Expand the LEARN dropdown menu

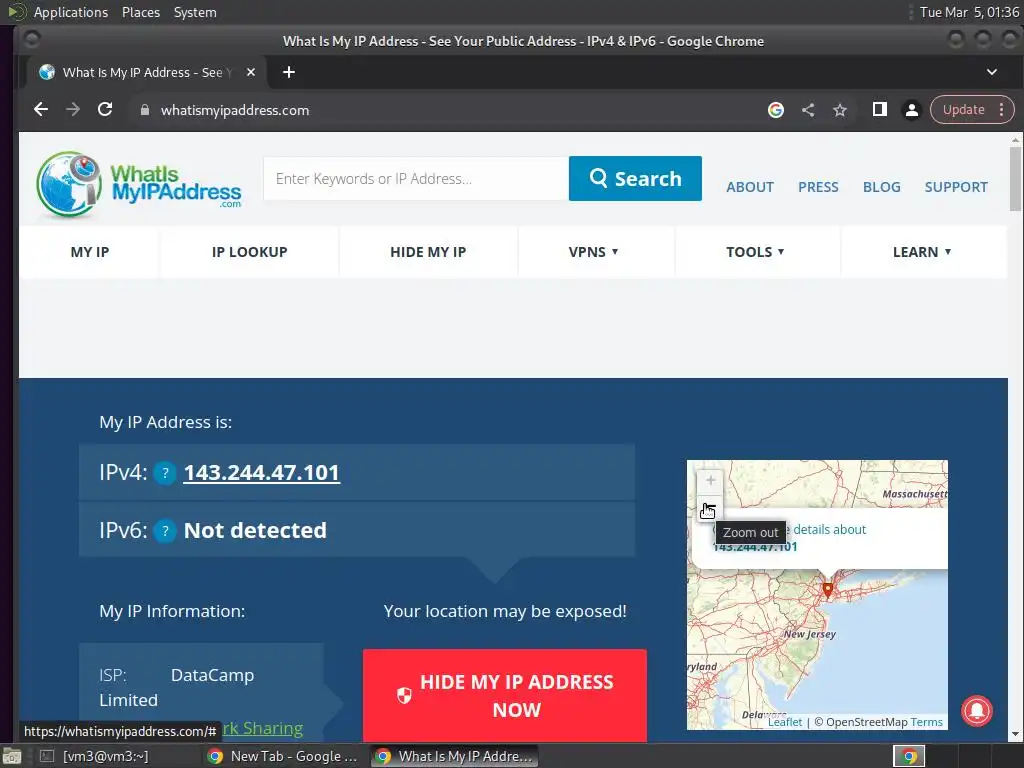click(921, 252)
